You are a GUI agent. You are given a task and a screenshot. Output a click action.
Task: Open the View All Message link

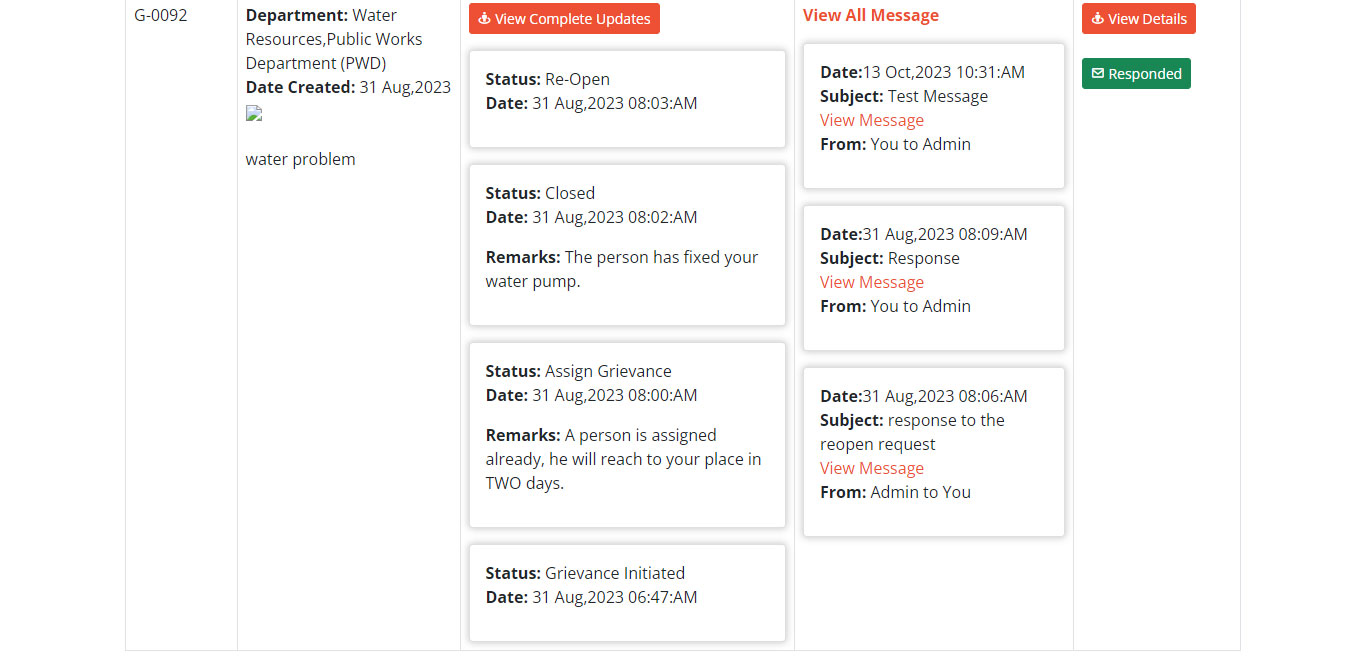870,15
